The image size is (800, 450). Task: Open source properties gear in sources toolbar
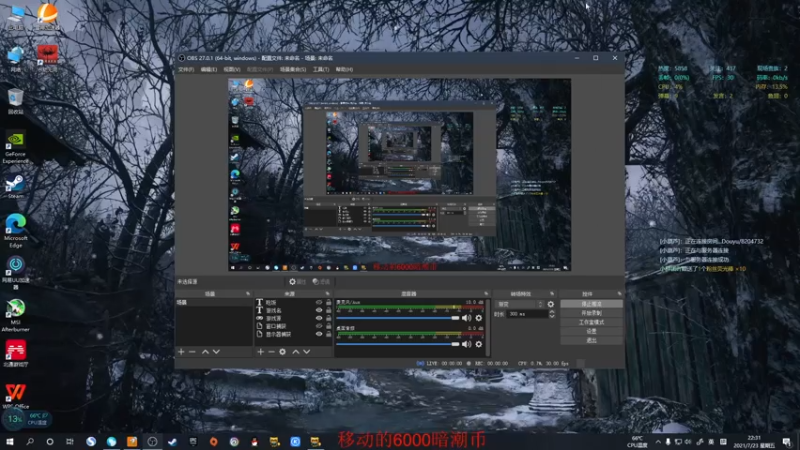pos(283,352)
